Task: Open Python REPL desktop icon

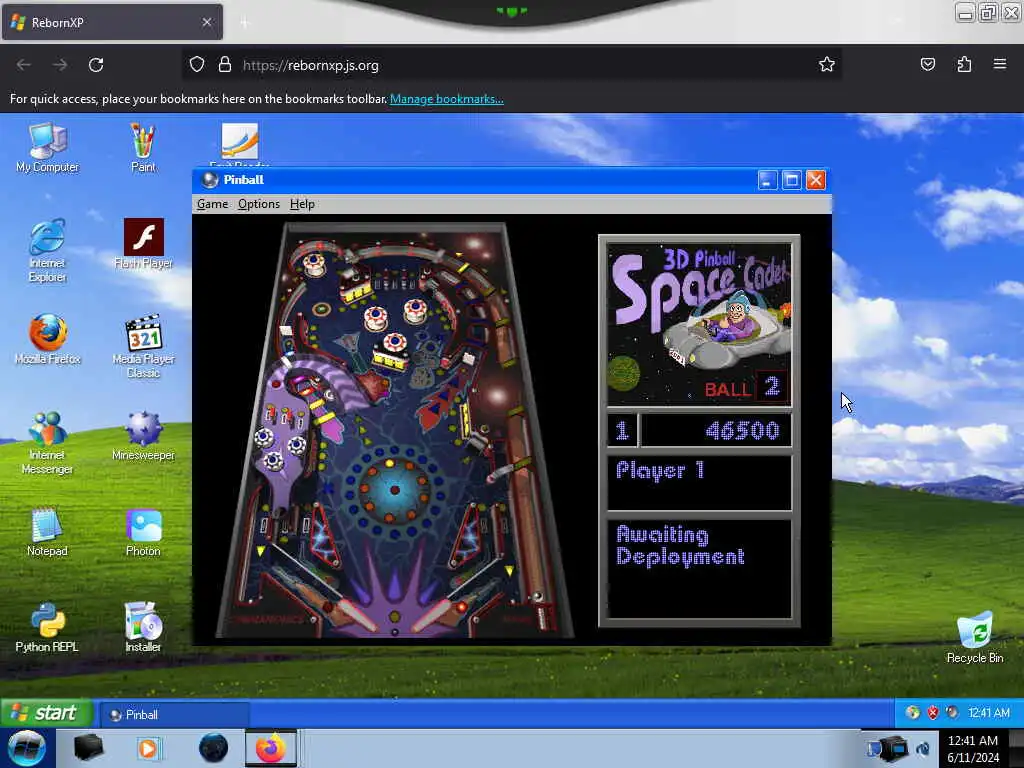Action: pos(47,628)
